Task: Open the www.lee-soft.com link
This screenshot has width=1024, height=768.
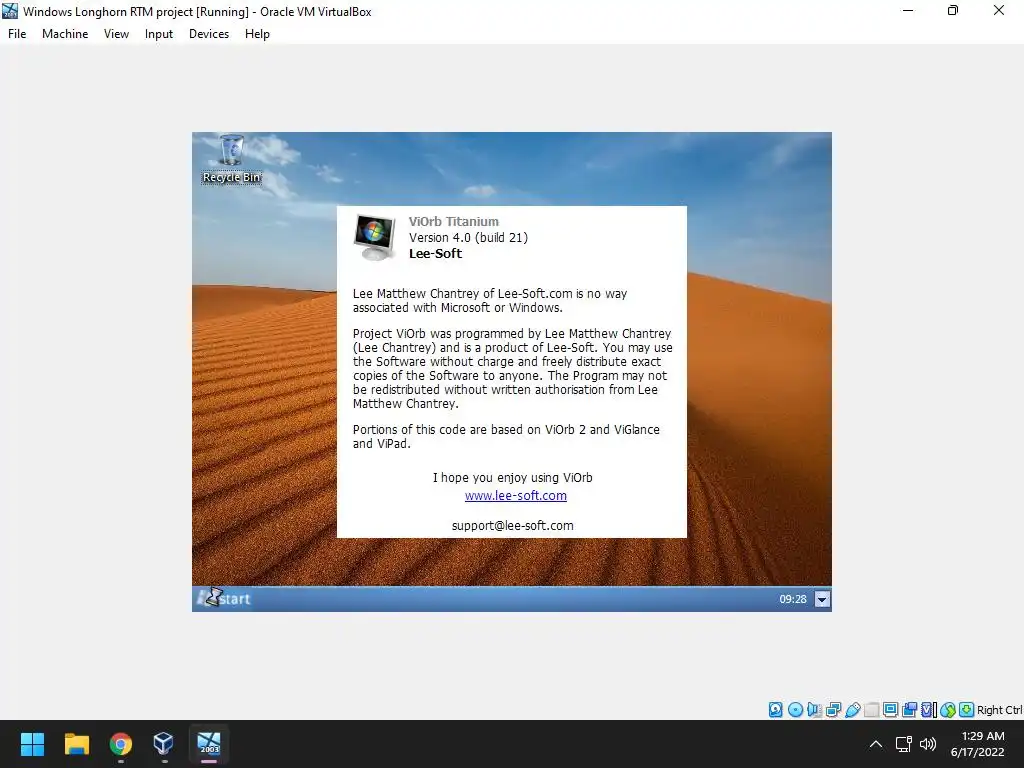Action: click(x=516, y=496)
